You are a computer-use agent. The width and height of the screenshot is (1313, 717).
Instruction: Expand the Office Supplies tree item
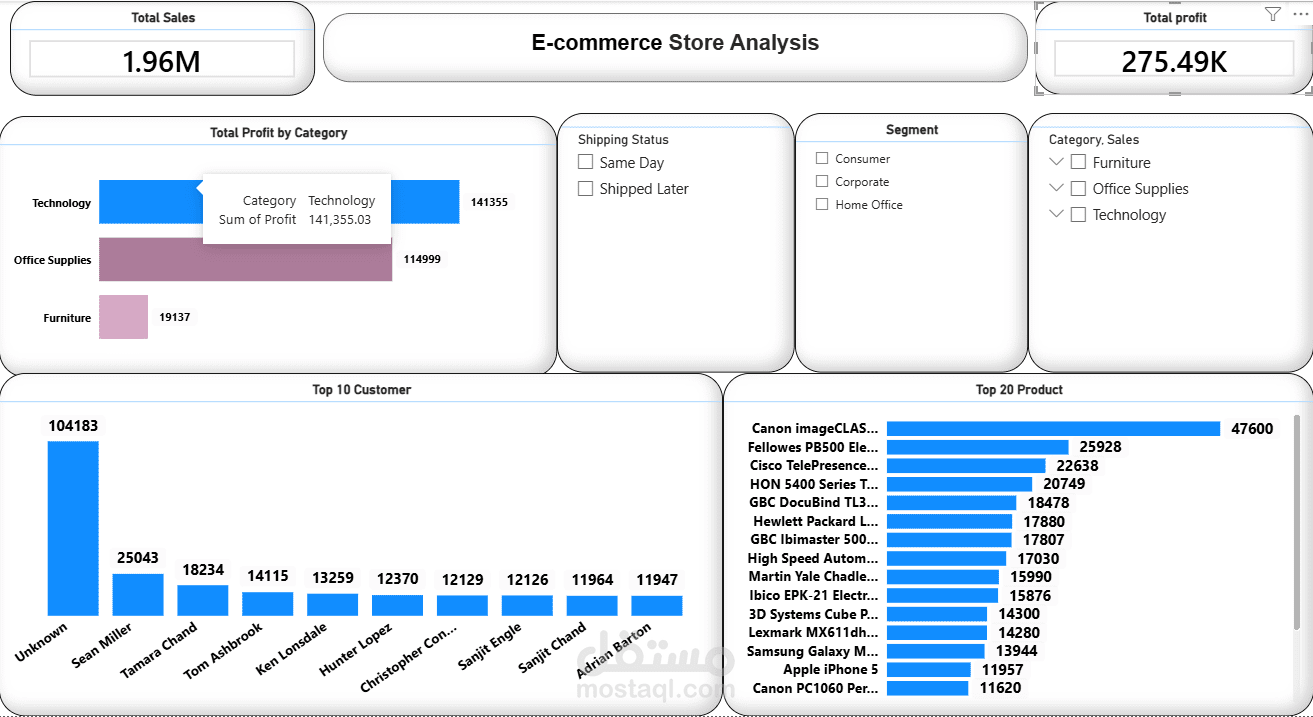click(x=1057, y=188)
